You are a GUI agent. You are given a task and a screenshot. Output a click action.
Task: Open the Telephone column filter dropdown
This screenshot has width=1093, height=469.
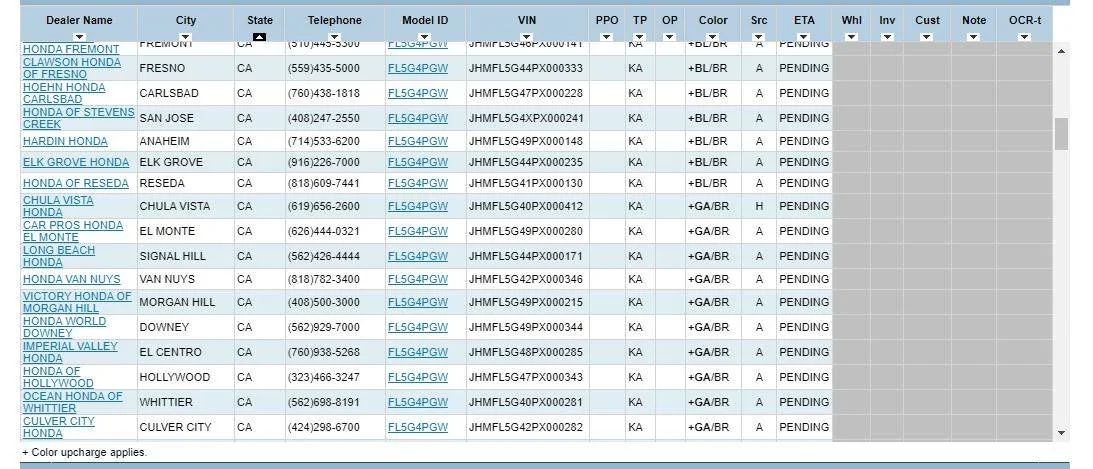point(335,37)
